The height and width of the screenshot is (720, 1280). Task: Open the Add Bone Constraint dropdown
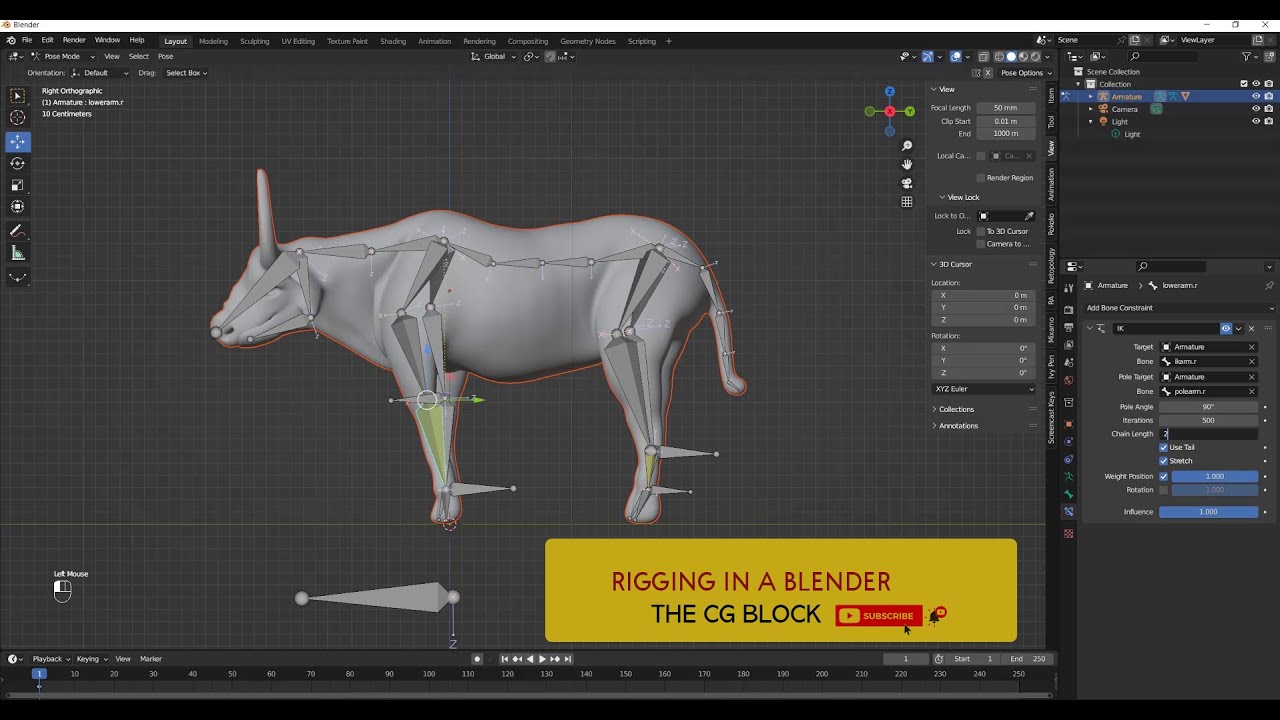(x=1180, y=308)
